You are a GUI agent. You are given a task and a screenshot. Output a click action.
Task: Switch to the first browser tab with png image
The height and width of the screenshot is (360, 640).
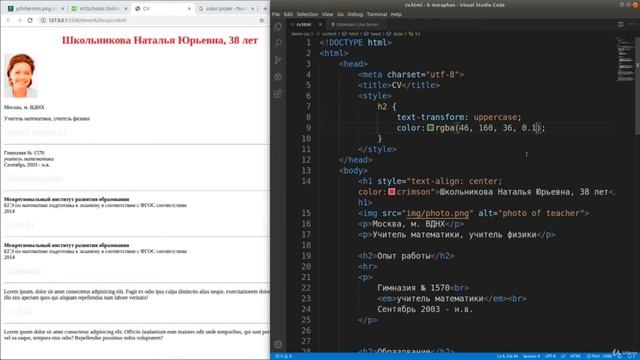(36, 9)
